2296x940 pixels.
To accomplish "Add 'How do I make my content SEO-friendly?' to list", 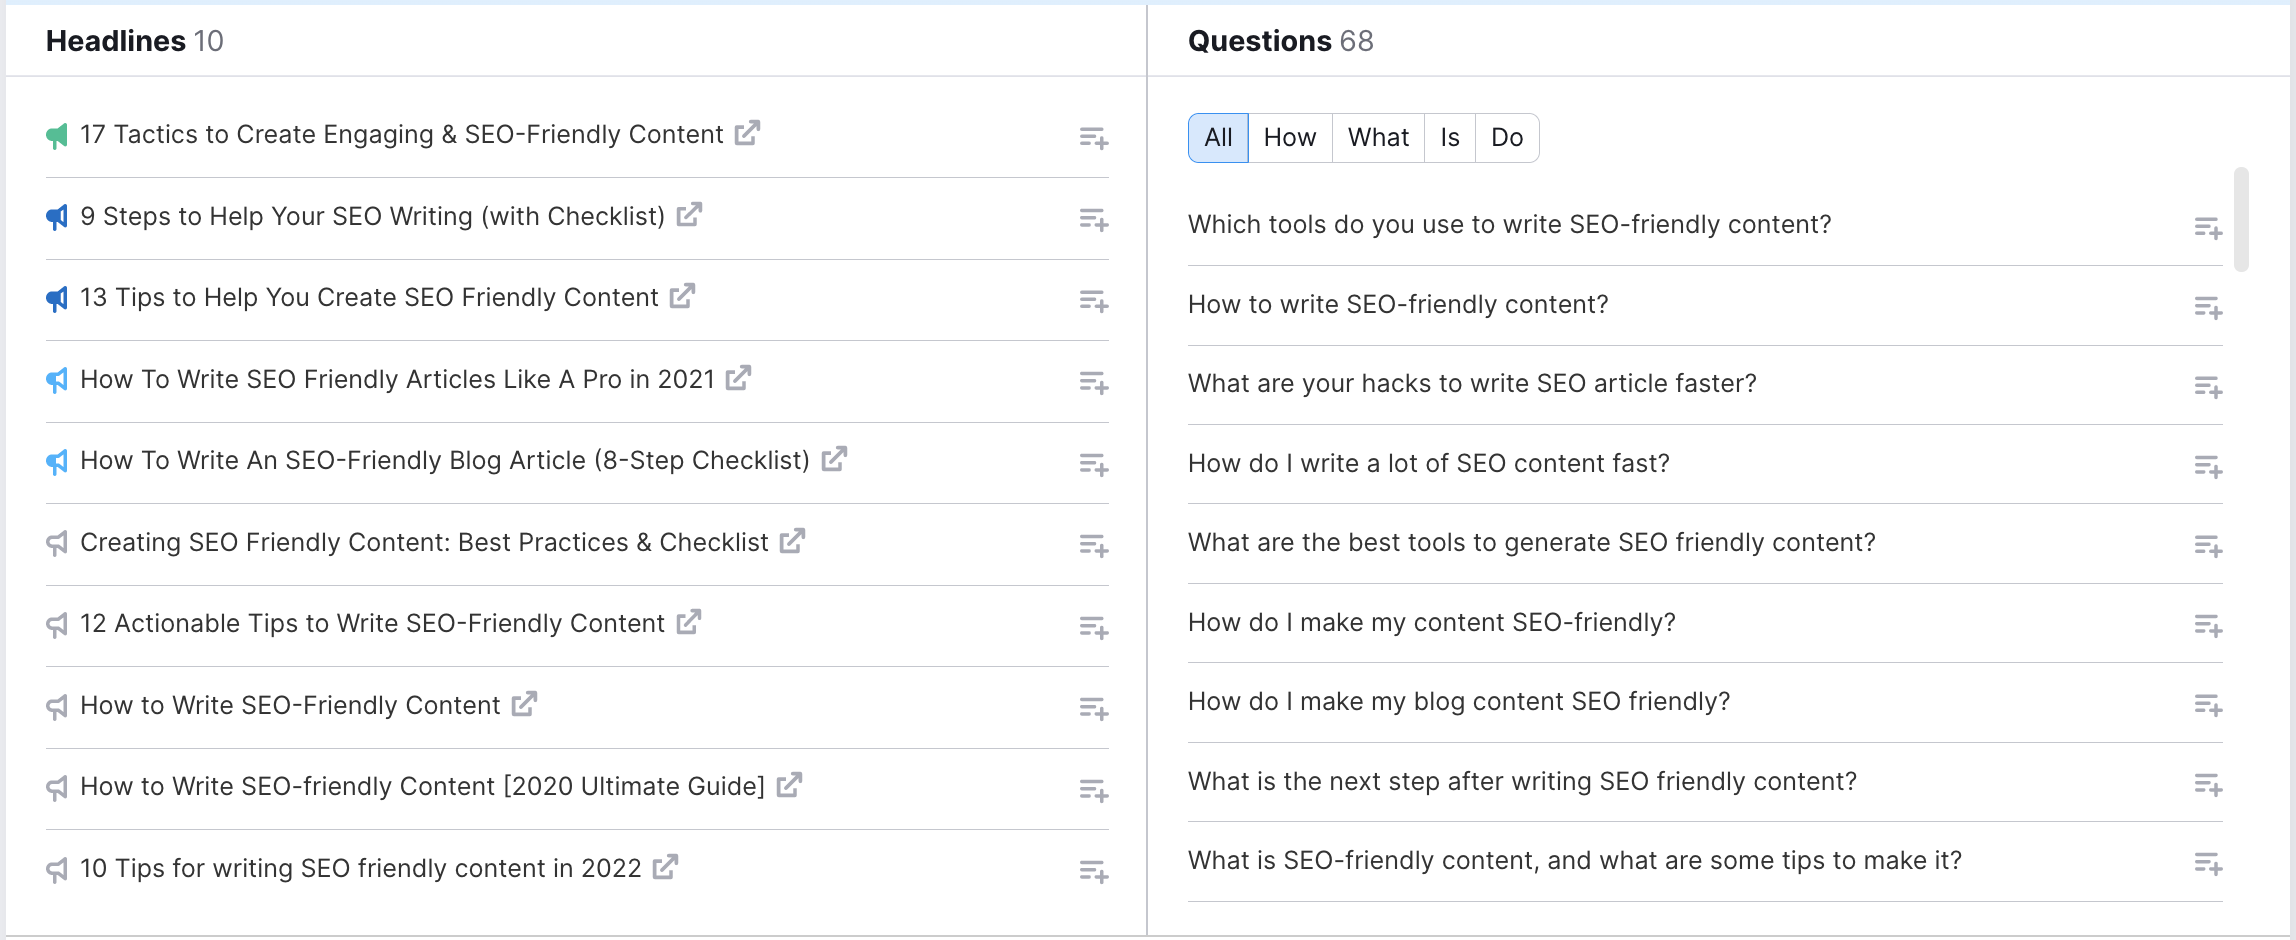I will point(2208,625).
